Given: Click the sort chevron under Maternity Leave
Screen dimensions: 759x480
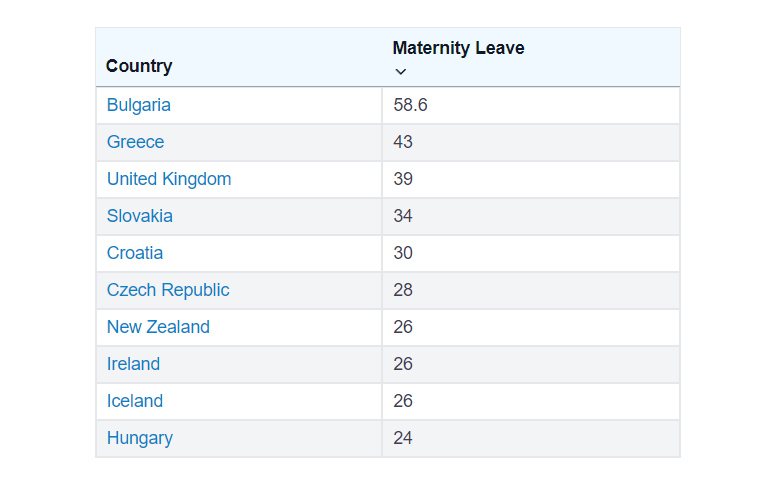Looking at the screenshot, I should [x=401, y=71].
